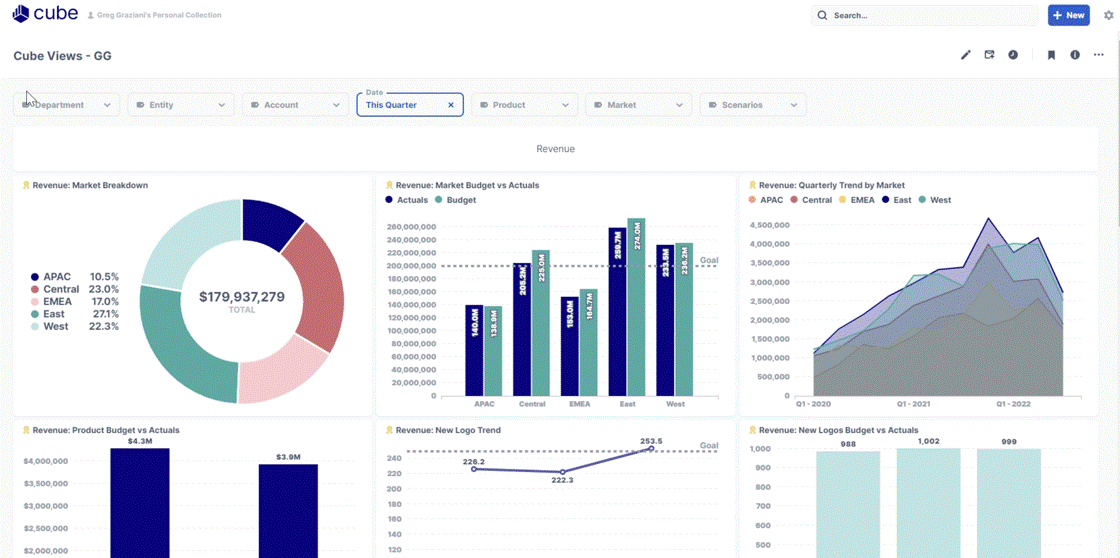The image size is (1120, 558).
Task: Open the Revenue: Market Budget vs Actuals title
Action: pos(468,185)
